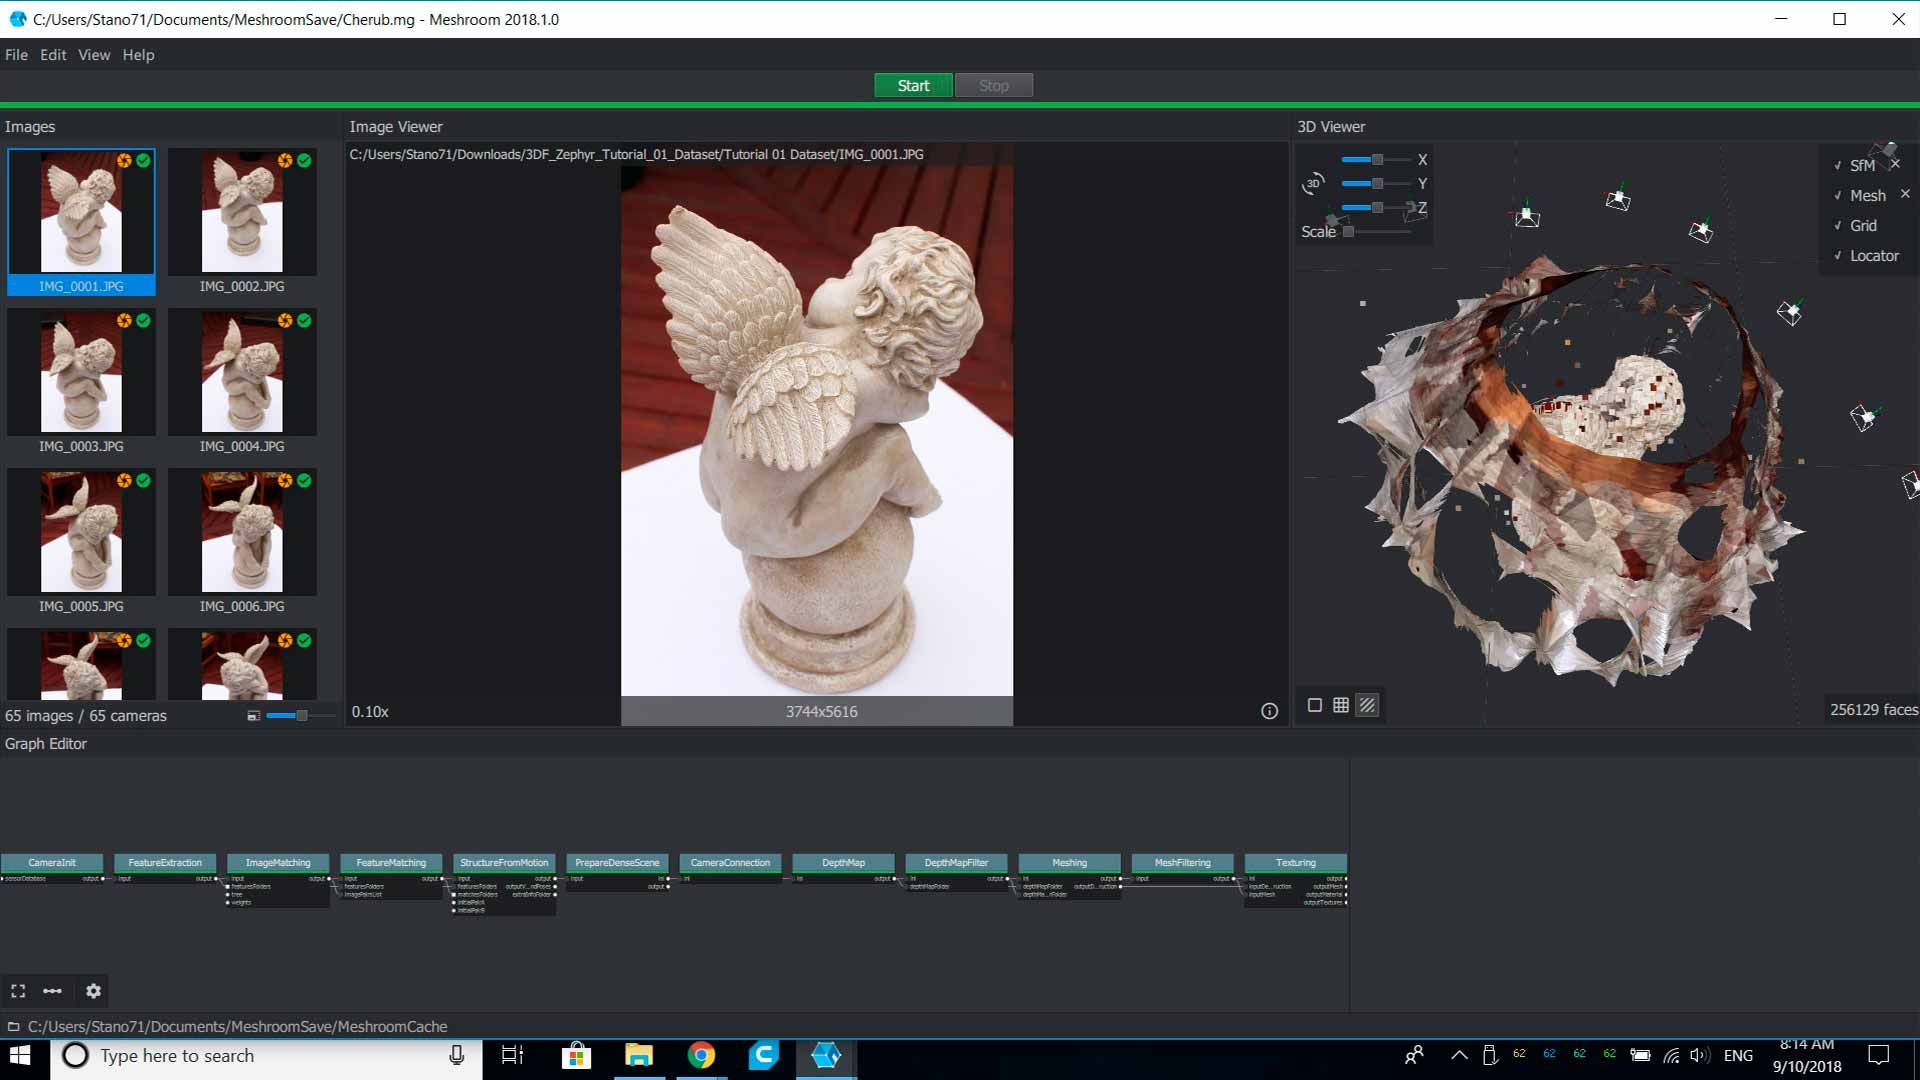
Task: Click thumbnail size icon in Images panel
Action: (x=254, y=716)
